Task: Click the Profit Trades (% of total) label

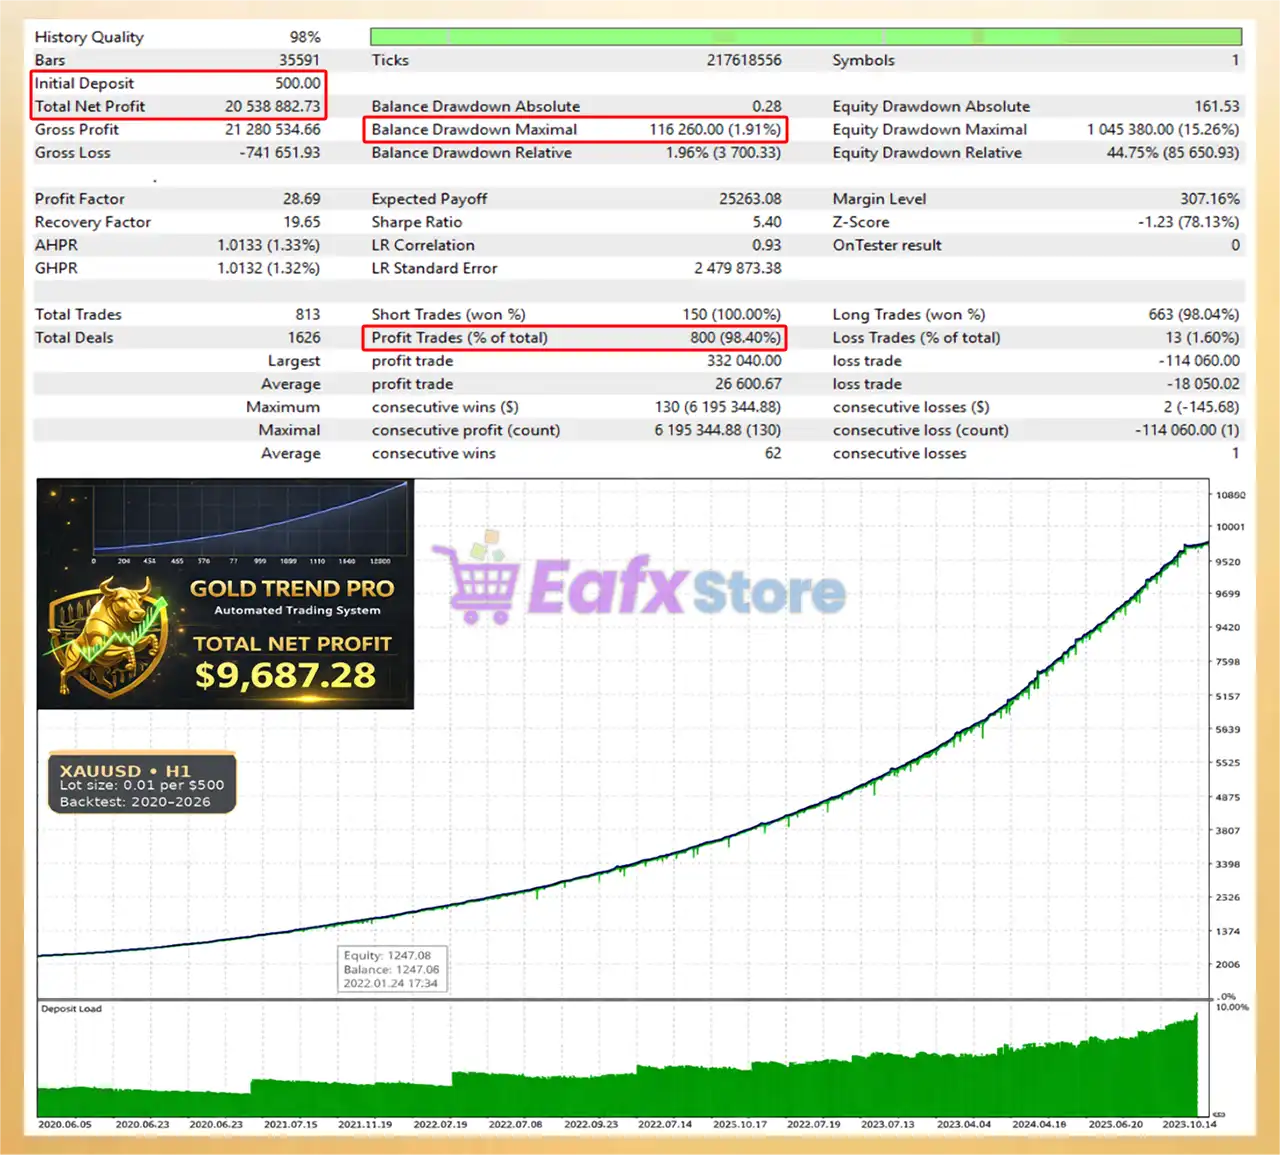Action: click(x=459, y=338)
